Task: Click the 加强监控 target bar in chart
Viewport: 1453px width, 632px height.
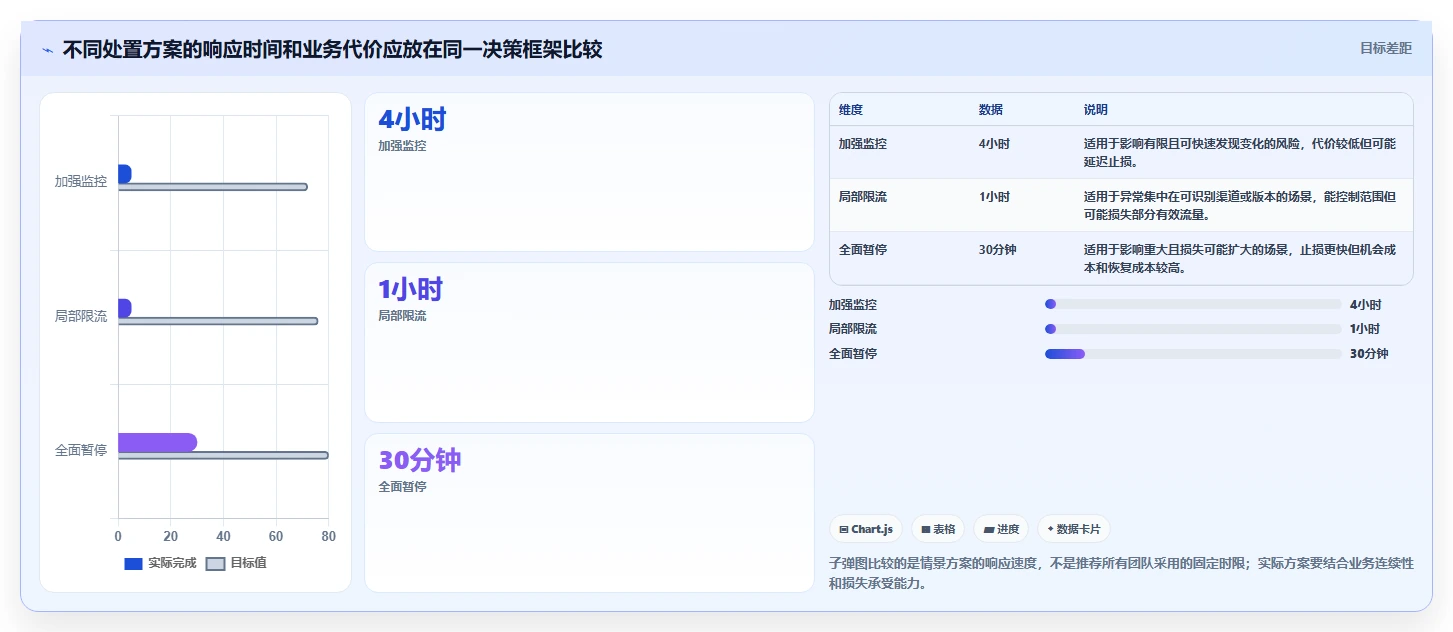Action: (x=212, y=187)
